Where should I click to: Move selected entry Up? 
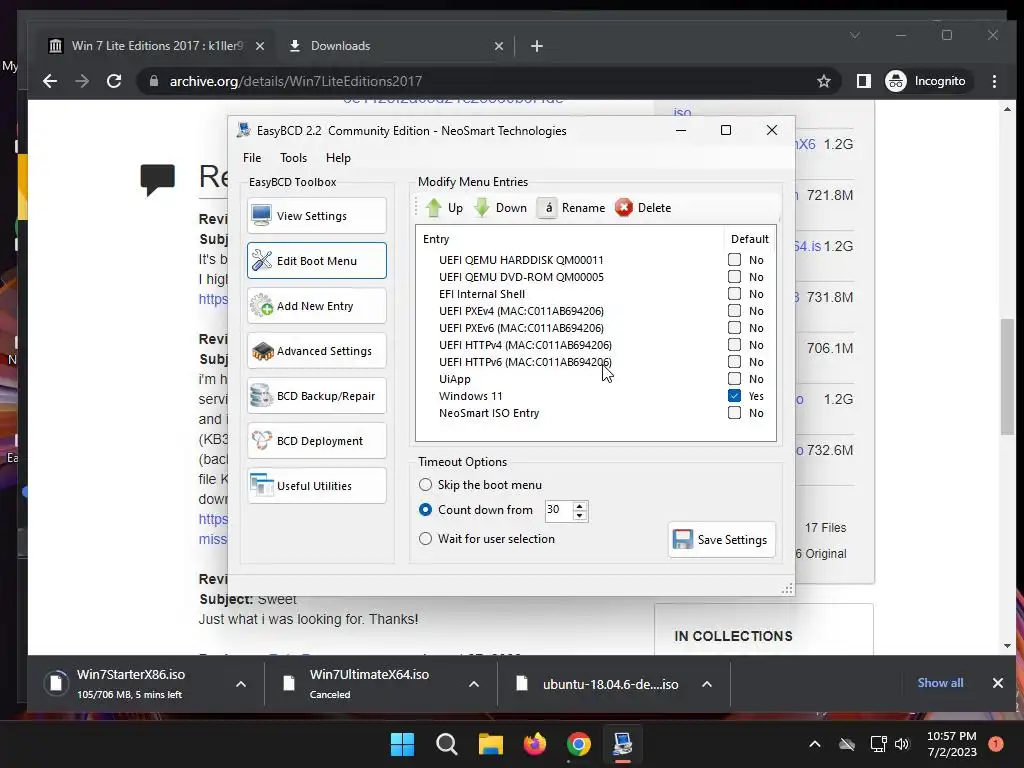coord(444,208)
